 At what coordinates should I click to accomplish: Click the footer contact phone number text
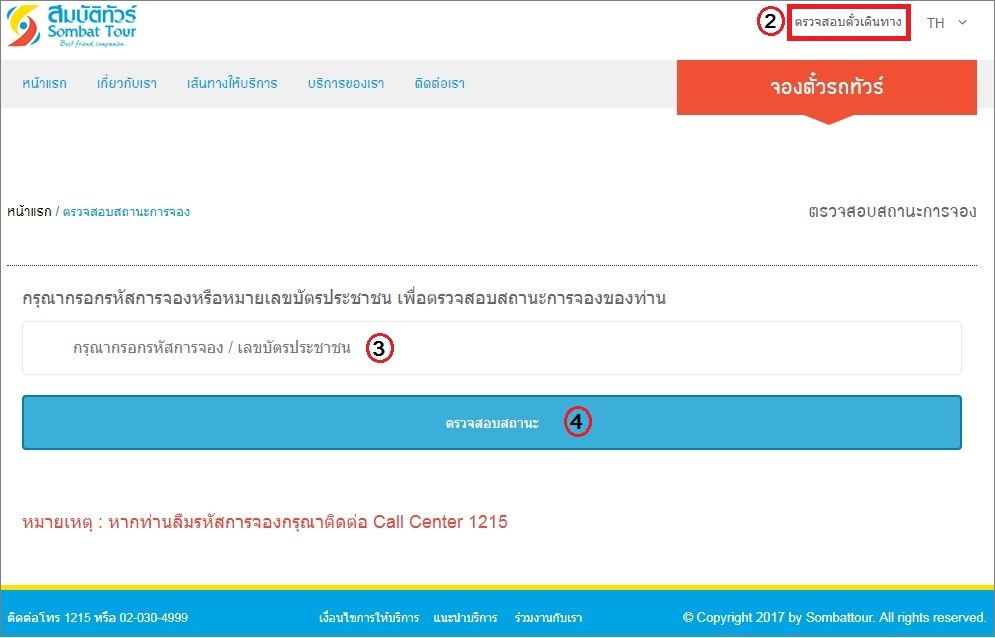coord(98,618)
